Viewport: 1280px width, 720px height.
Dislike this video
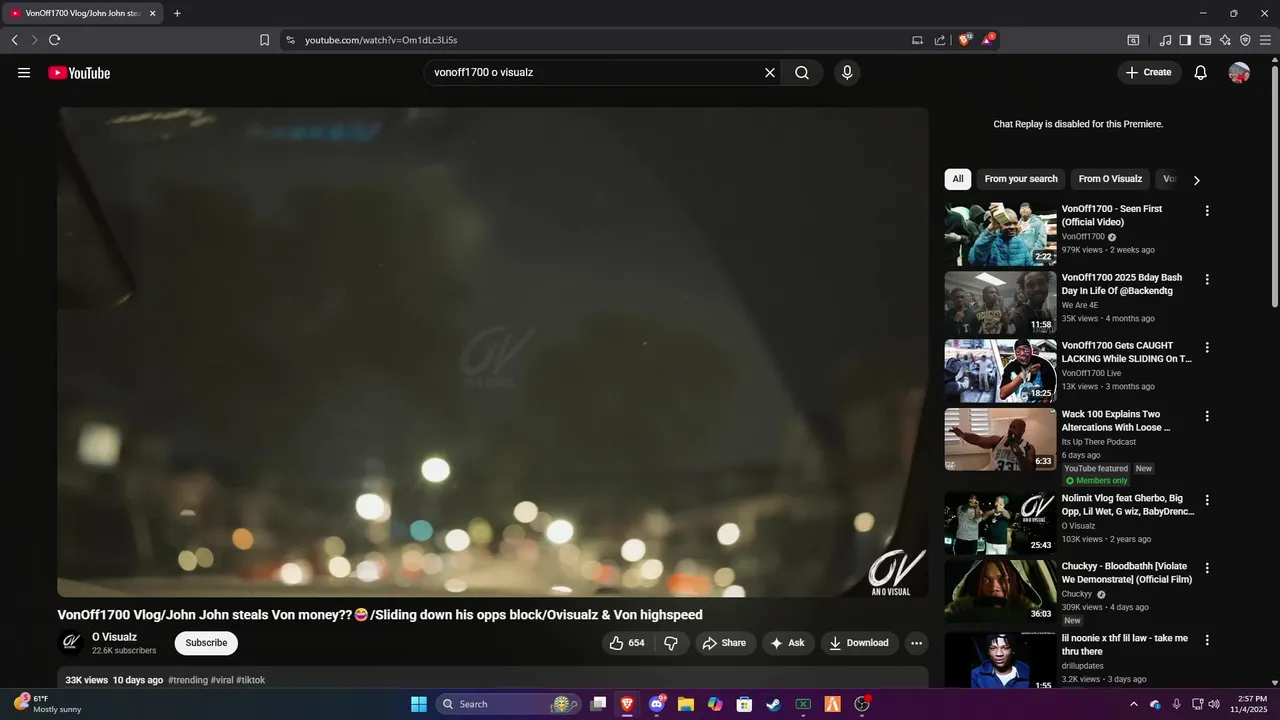click(x=671, y=643)
